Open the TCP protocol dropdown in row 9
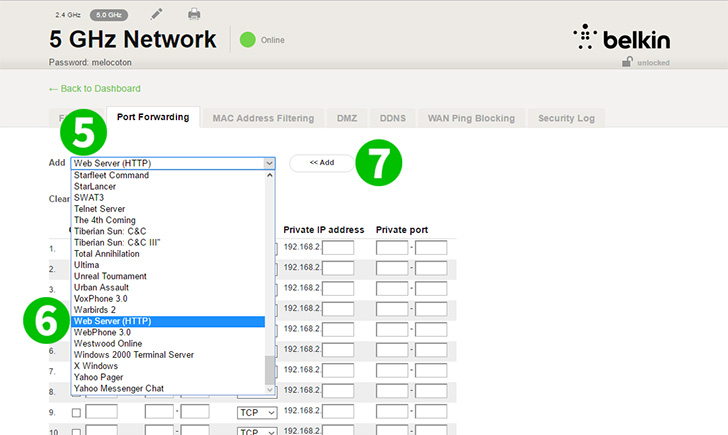The width and height of the screenshot is (728, 435). click(x=257, y=413)
